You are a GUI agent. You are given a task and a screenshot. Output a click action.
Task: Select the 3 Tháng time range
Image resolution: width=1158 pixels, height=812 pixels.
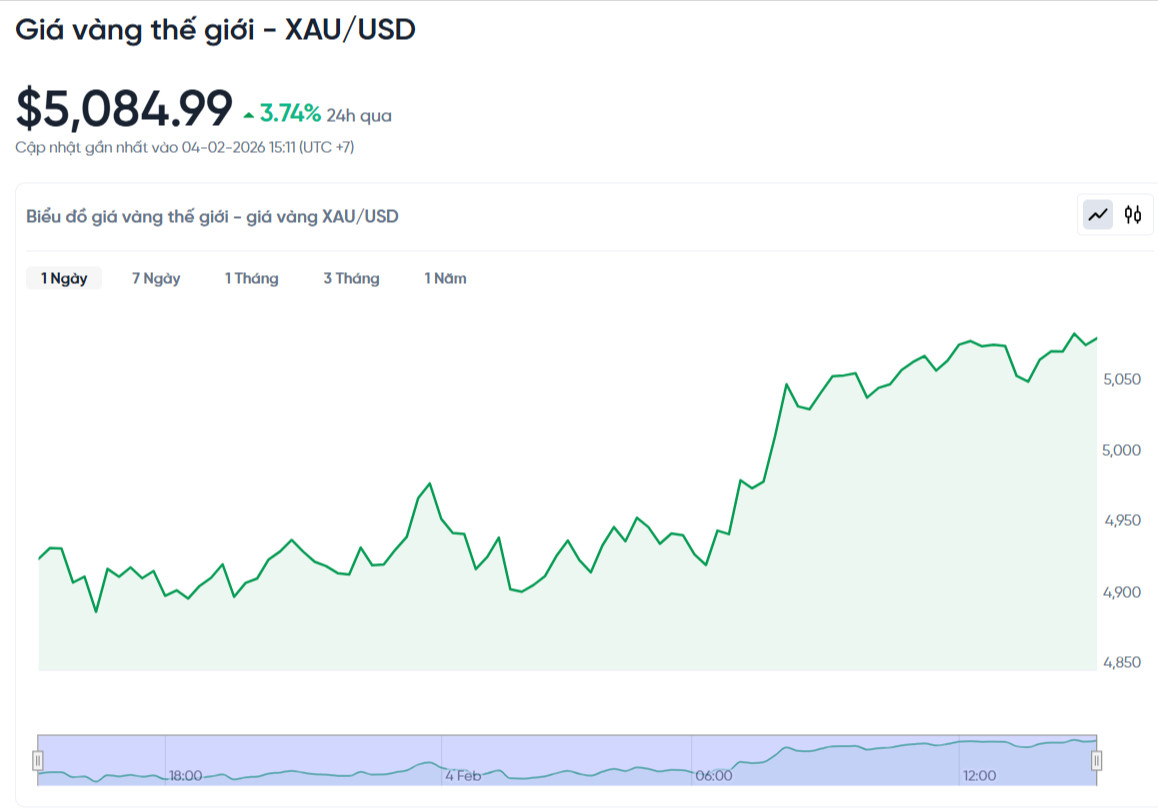(x=351, y=278)
